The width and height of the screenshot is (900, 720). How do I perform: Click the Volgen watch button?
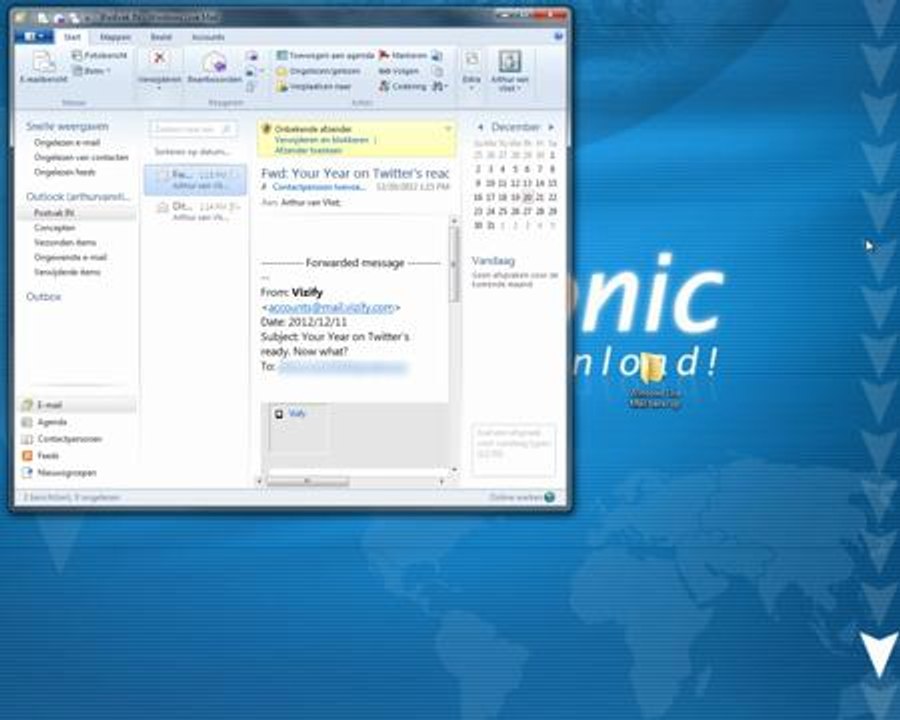398,71
